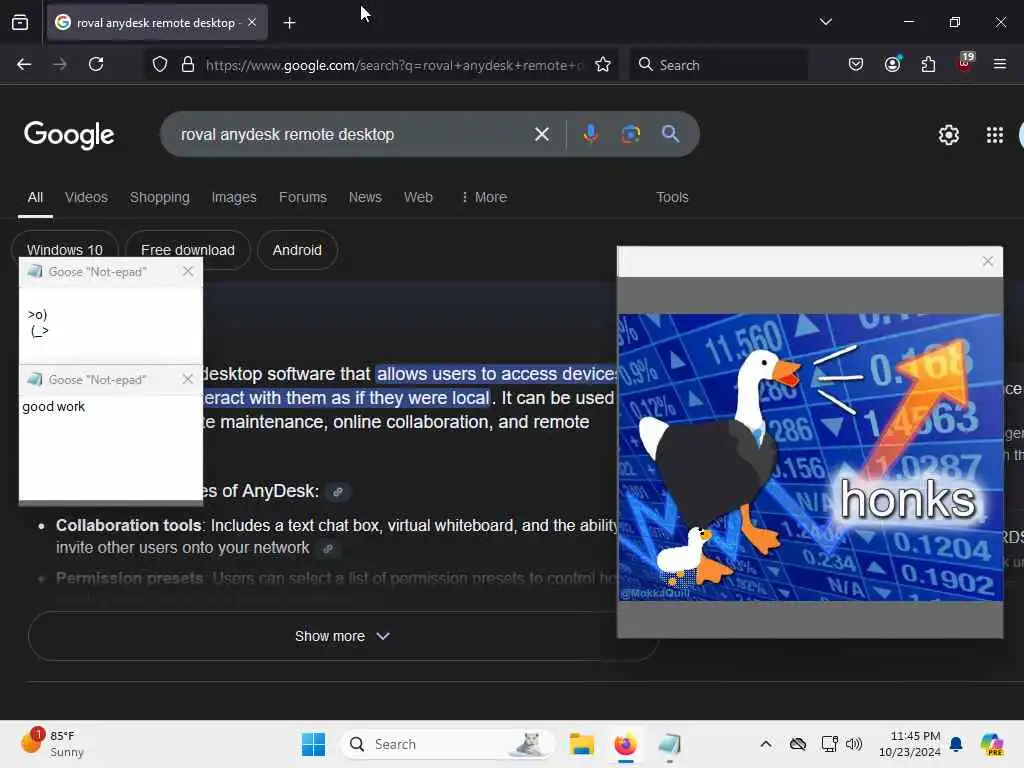This screenshot has width=1024, height=768.
Task: Close the roval anydesk remote desktop tab
Action: point(252,22)
